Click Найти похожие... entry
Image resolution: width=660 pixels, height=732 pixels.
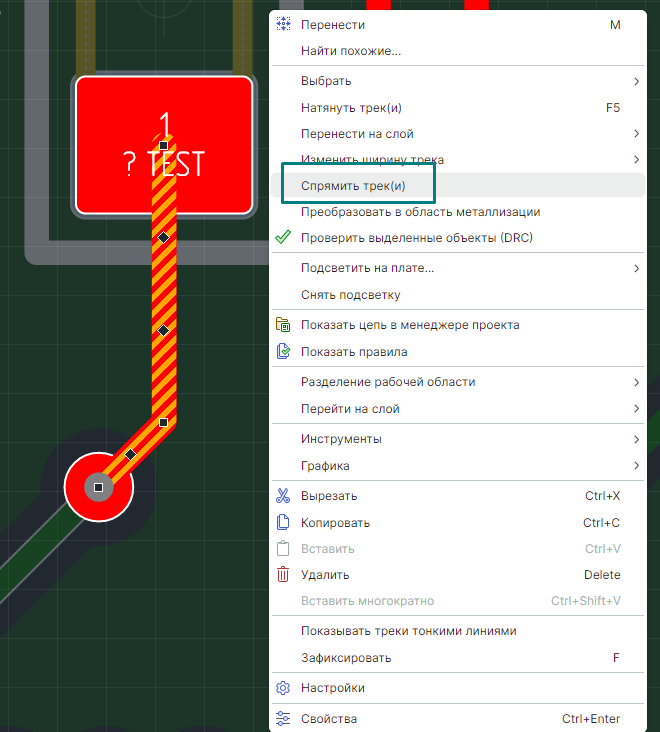pyautogui.click(x=351, y=51)
